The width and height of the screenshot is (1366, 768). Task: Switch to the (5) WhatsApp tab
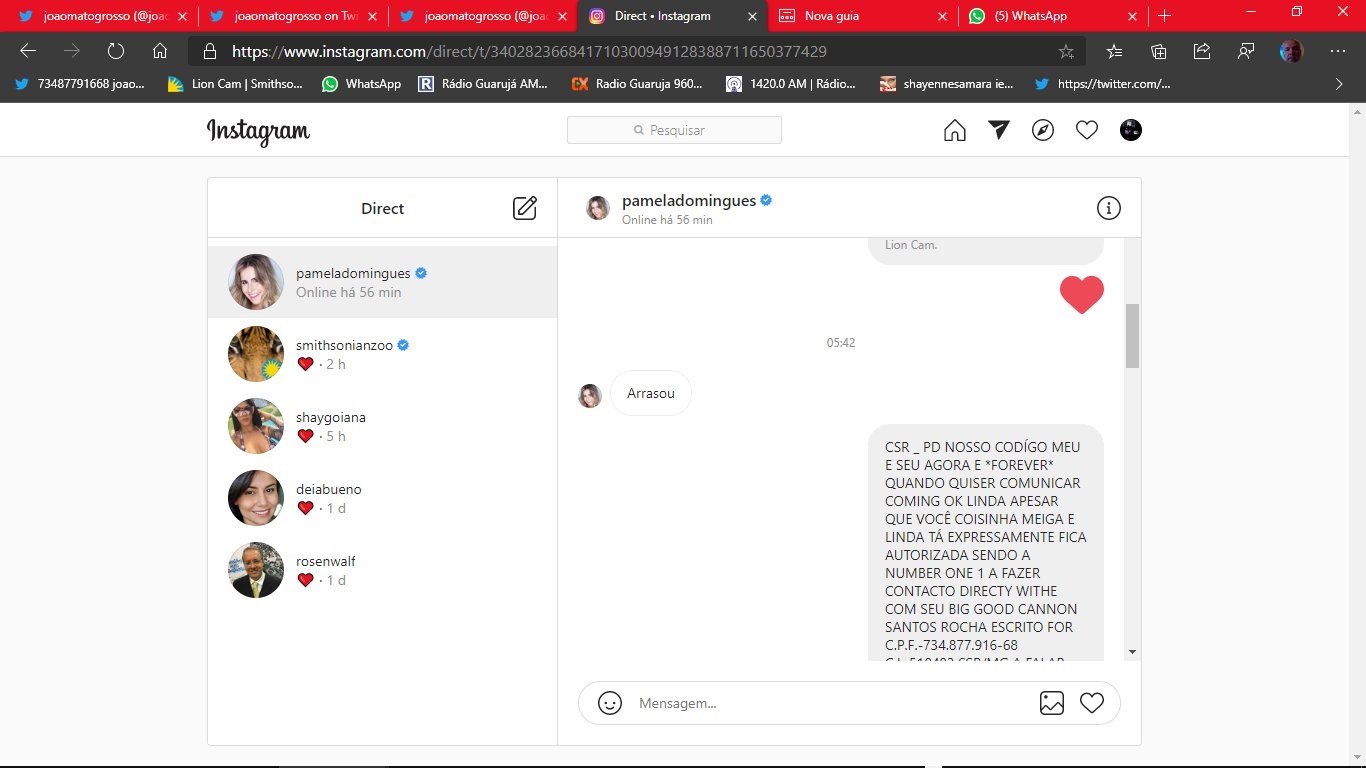click(x=1053, y=16)
